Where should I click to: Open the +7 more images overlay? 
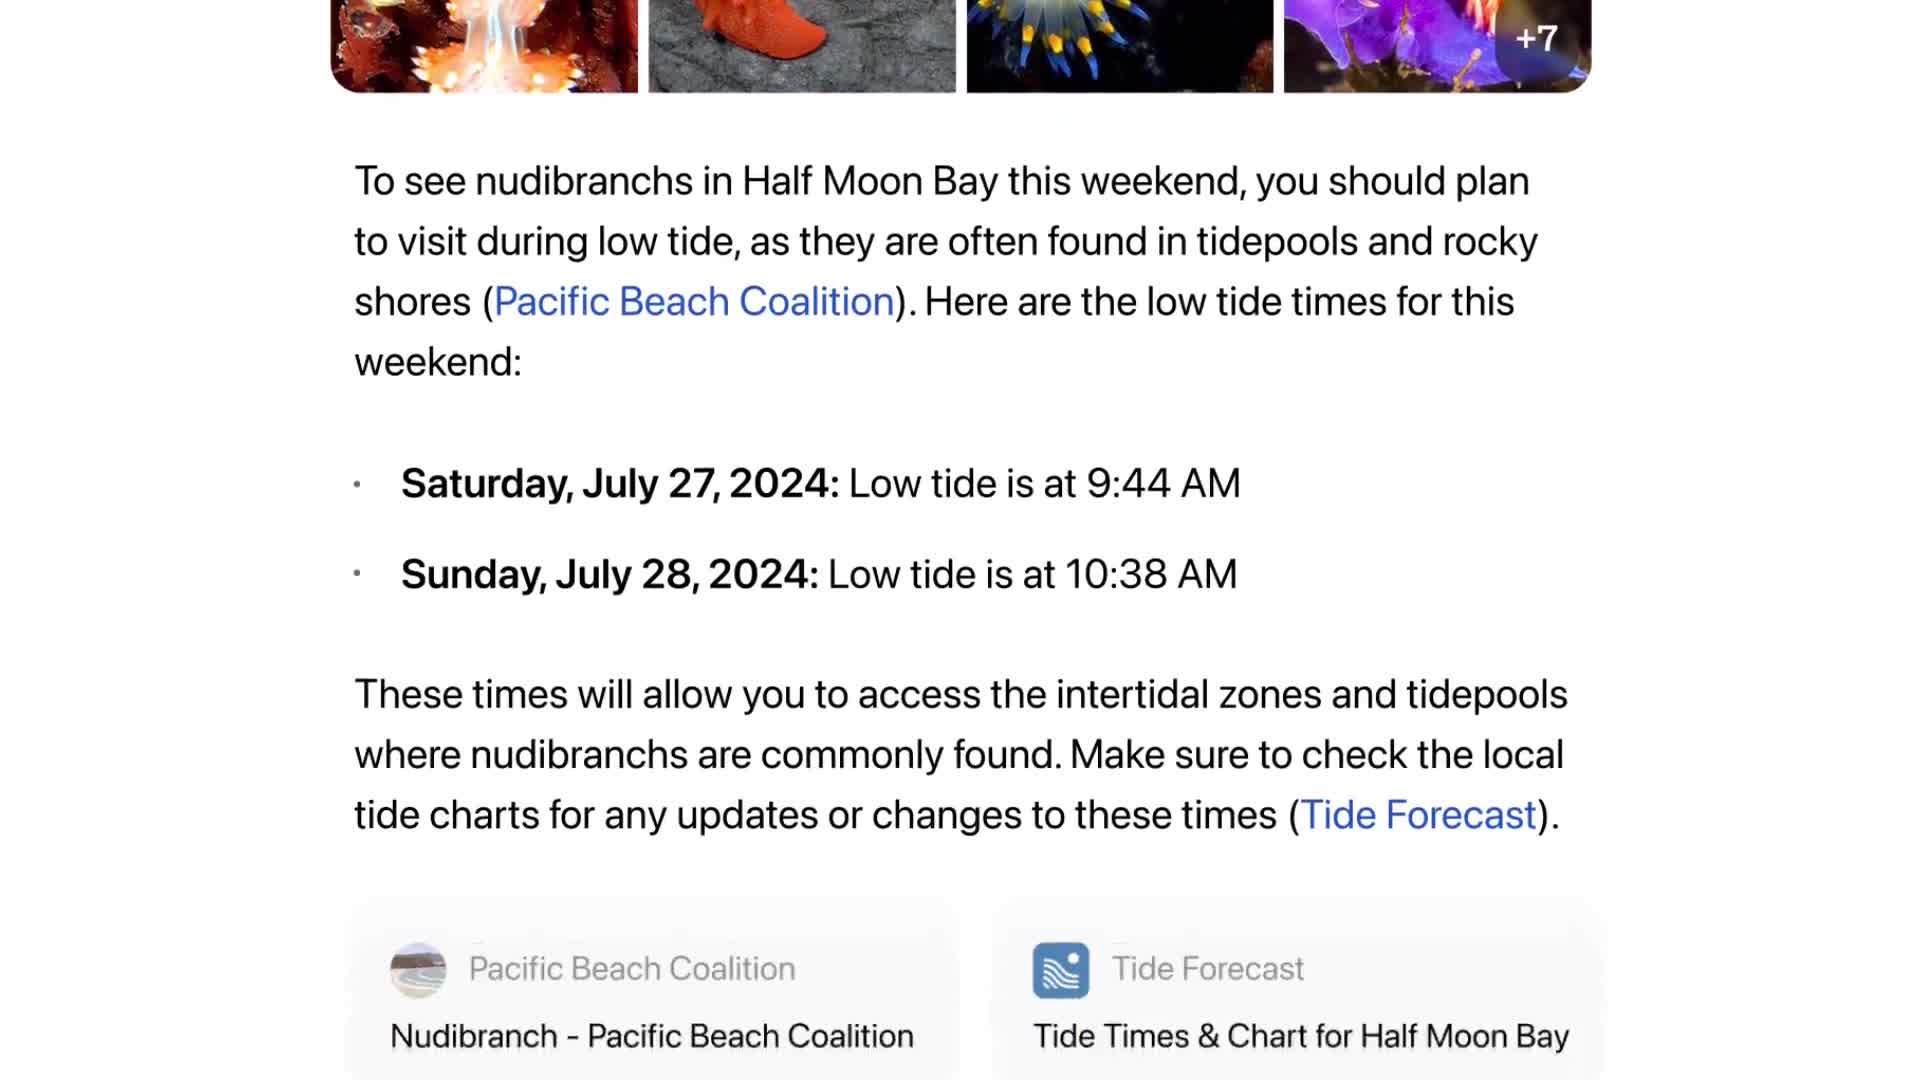1536,38
